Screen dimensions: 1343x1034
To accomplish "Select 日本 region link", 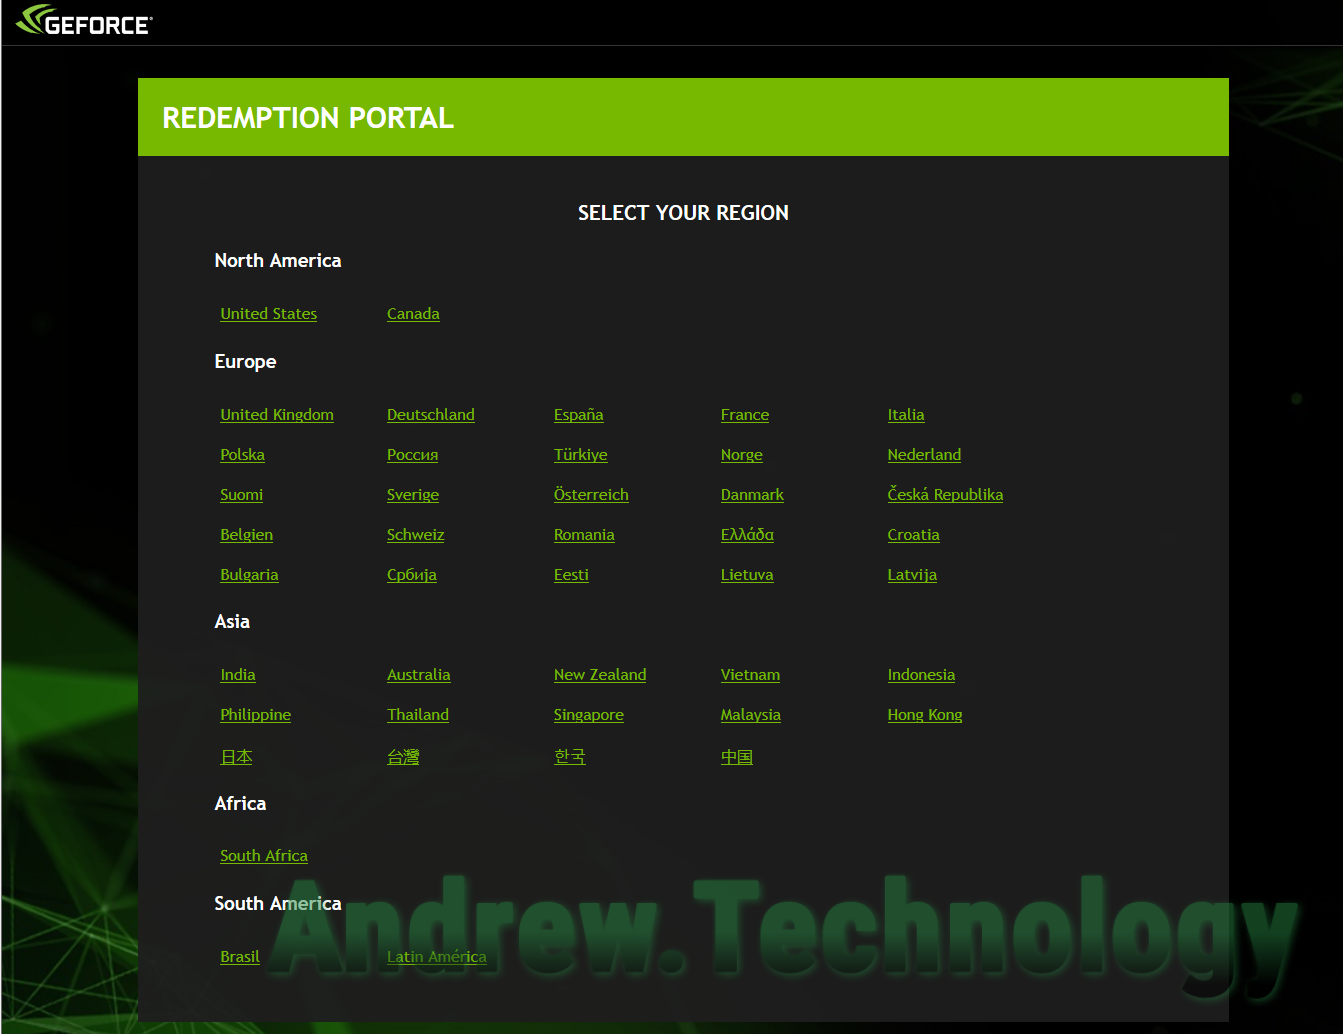I will (236, 757).
